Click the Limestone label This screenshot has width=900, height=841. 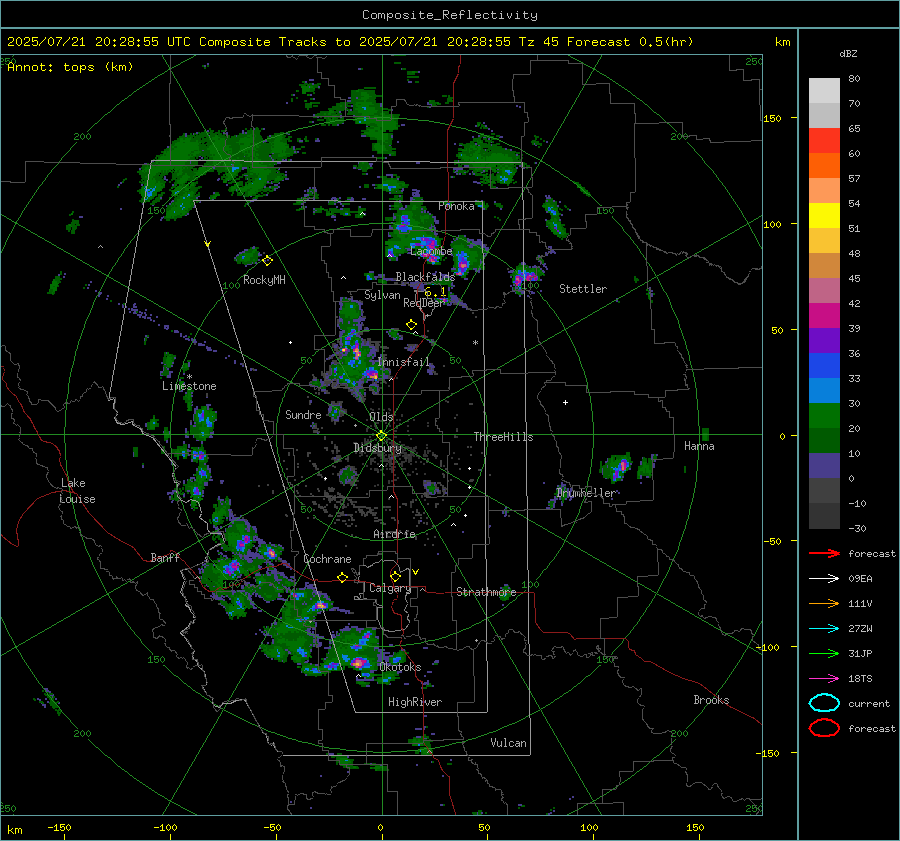click(189, 386)
